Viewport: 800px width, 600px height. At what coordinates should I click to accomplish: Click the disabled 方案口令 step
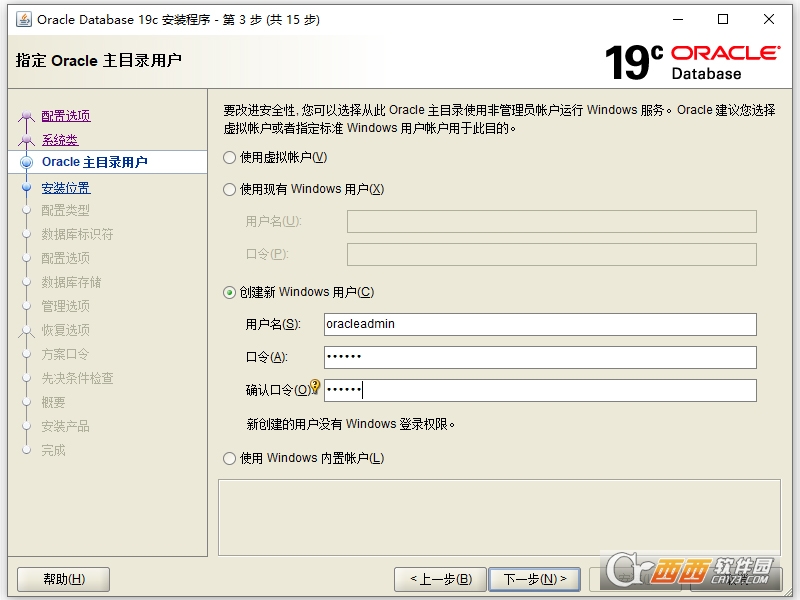coord(66,354)
